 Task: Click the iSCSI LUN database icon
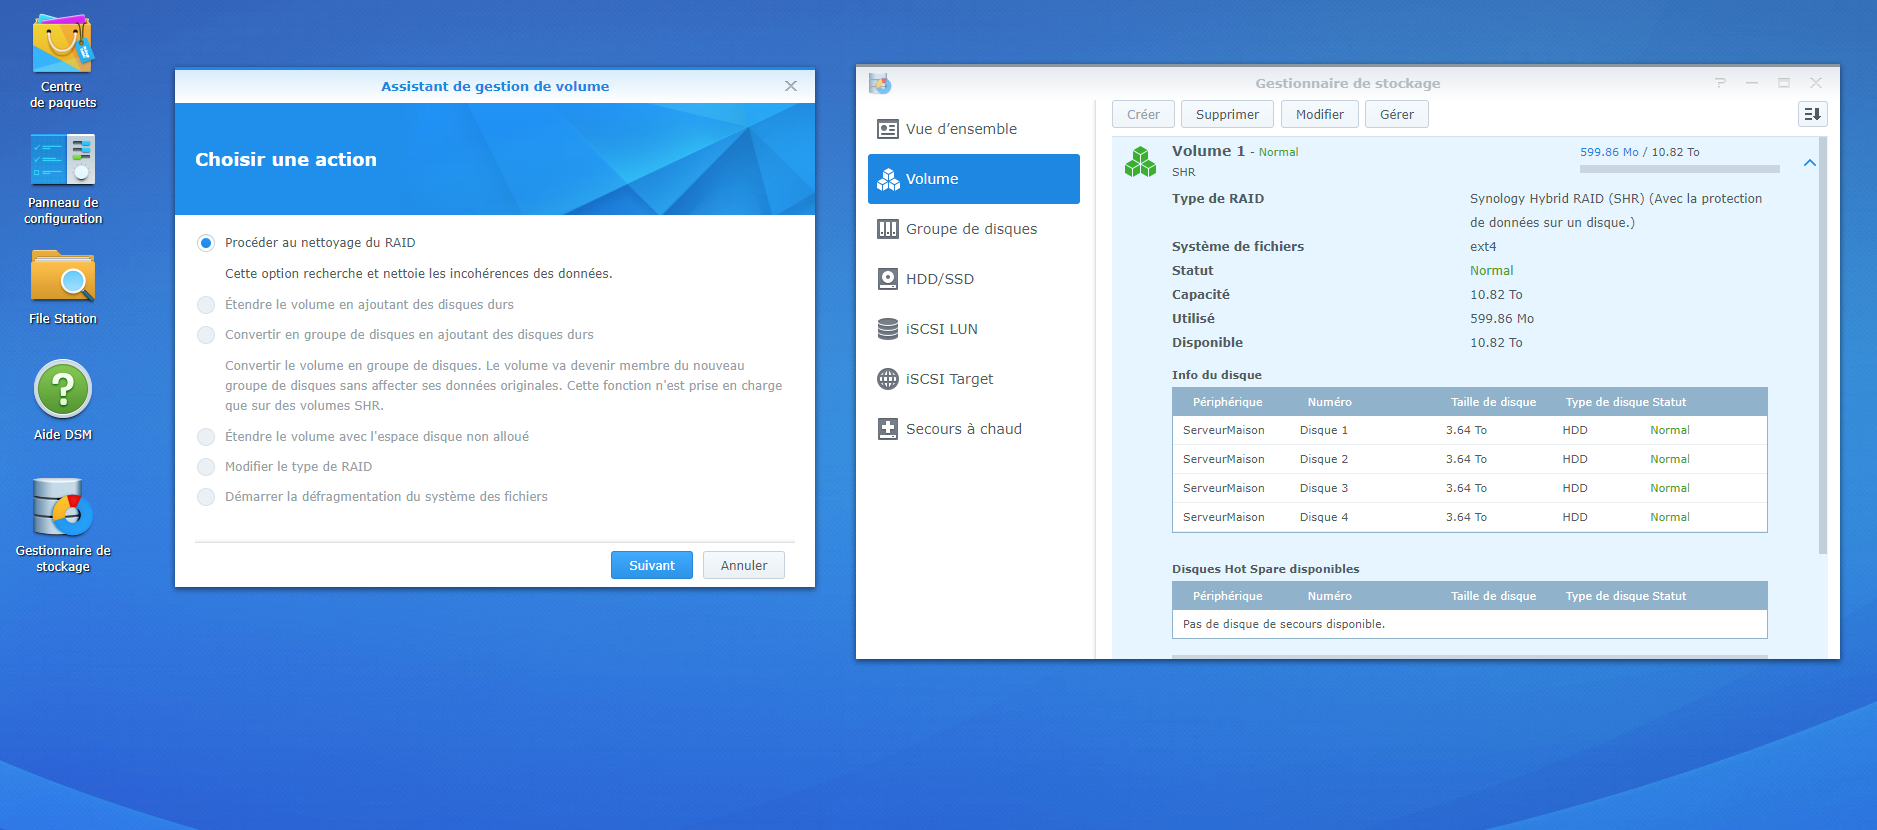pyautogui.click(x=887, y=329)
